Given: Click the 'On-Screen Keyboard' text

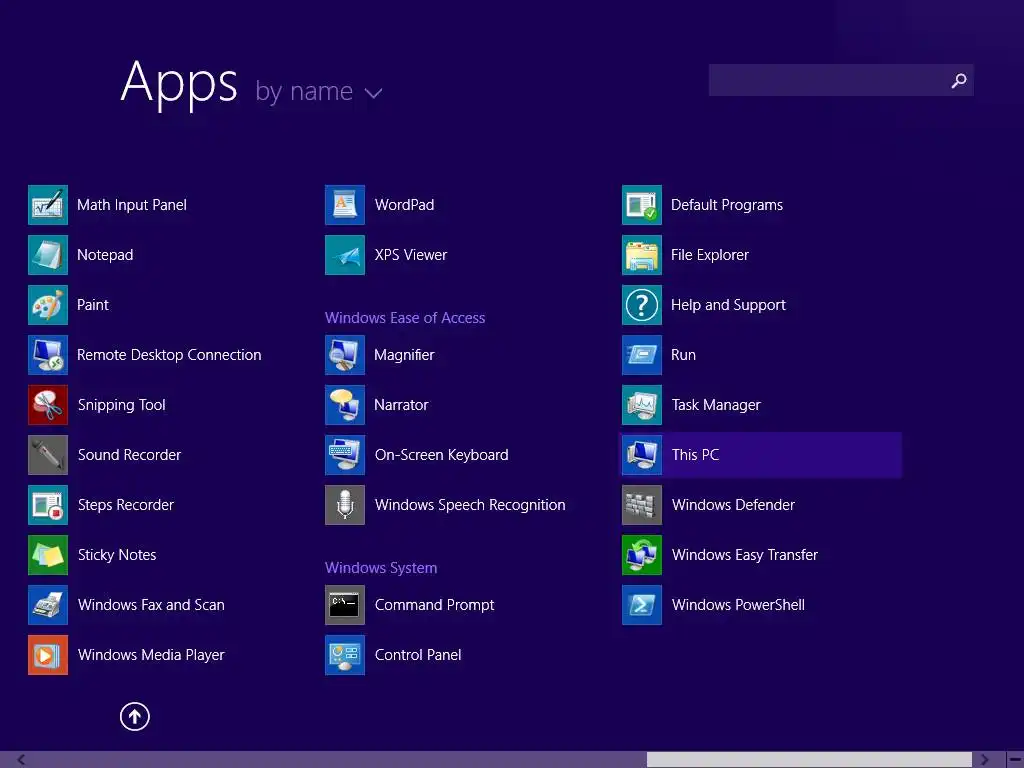Looking at the screenshot, I should 441,455.
